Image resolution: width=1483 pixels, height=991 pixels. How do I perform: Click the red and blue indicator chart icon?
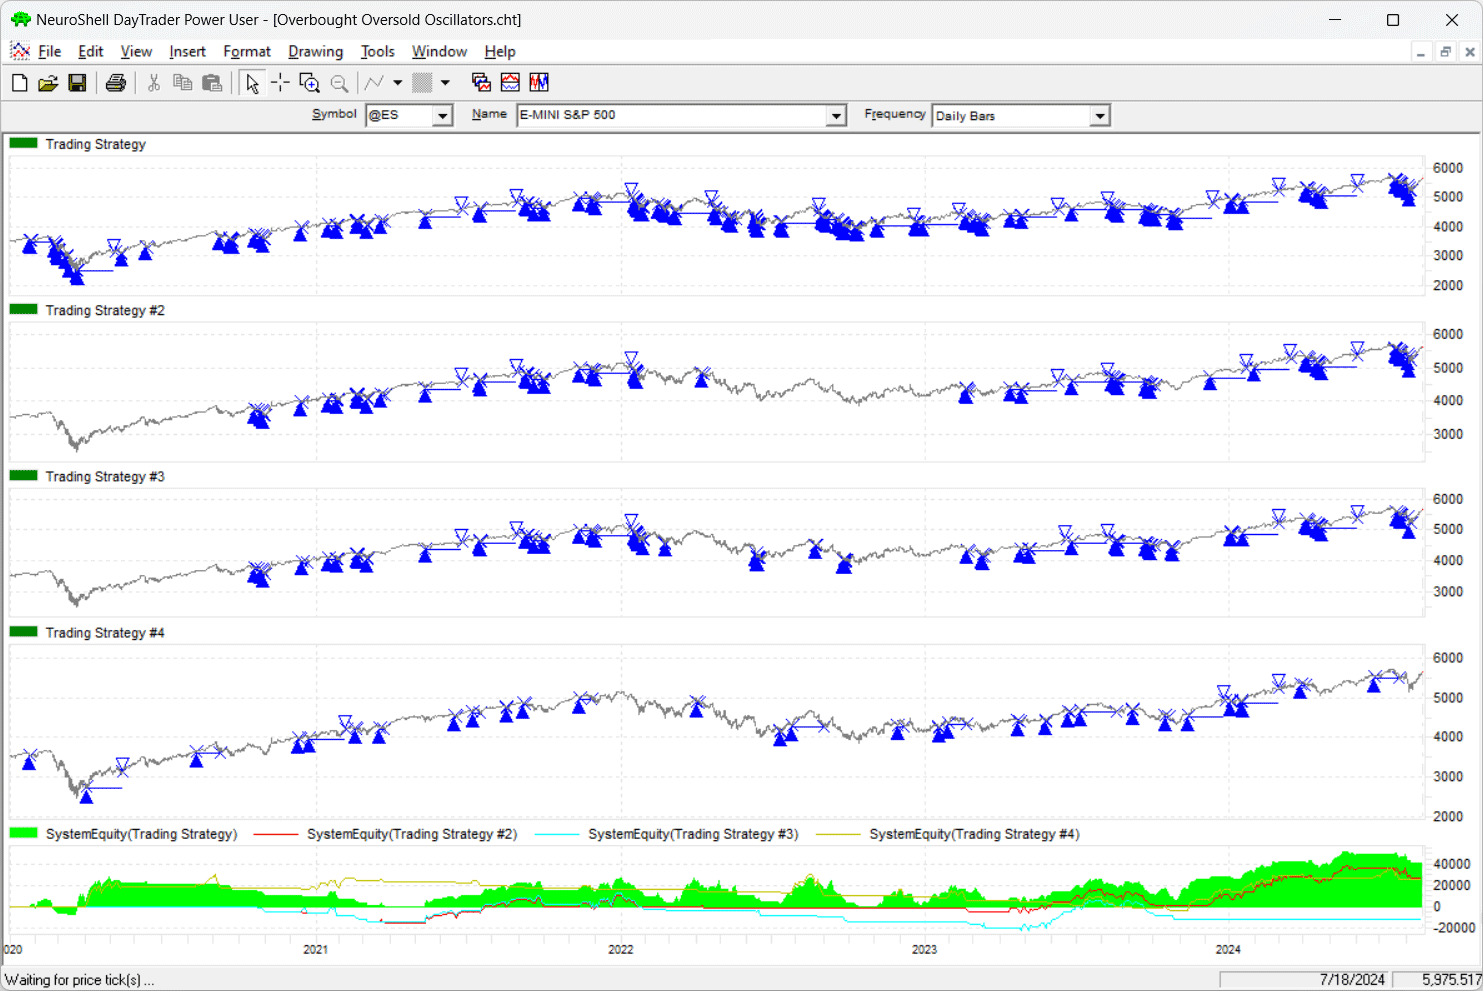[x=510, y=83]
